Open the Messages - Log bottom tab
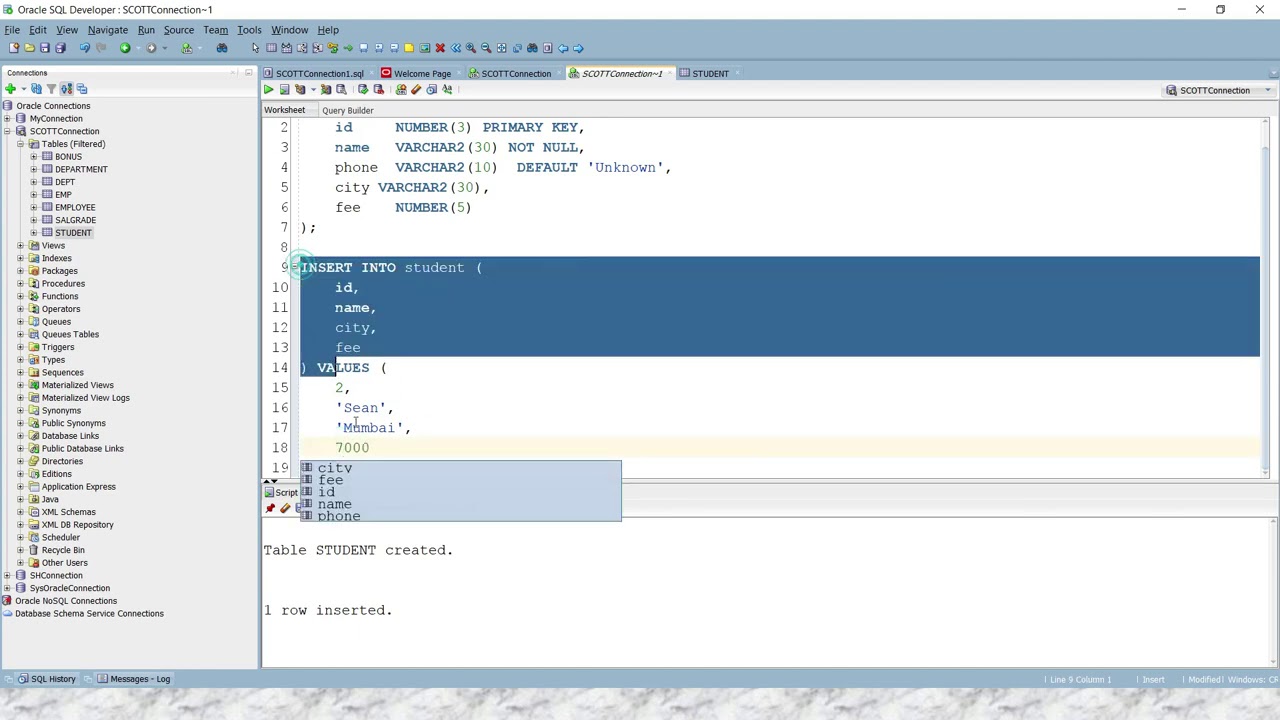 [x=134, y=679]
